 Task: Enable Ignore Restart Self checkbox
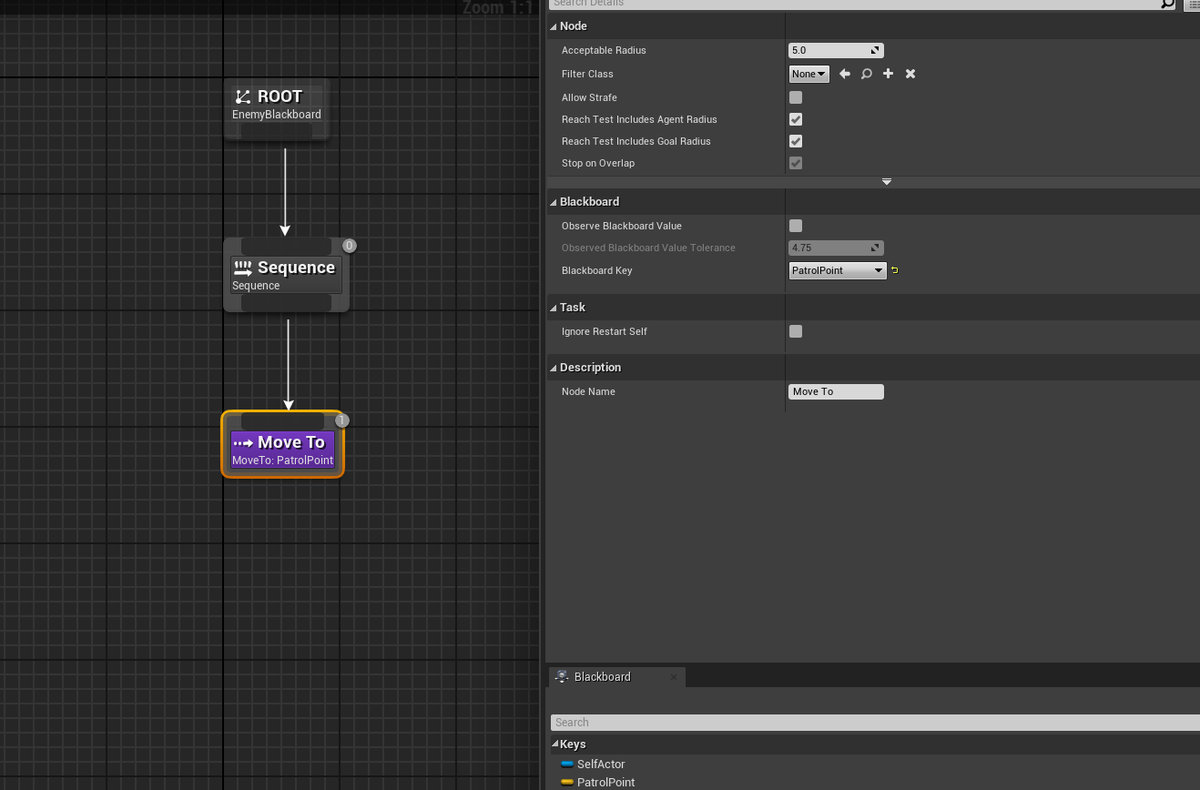(796, 331)
